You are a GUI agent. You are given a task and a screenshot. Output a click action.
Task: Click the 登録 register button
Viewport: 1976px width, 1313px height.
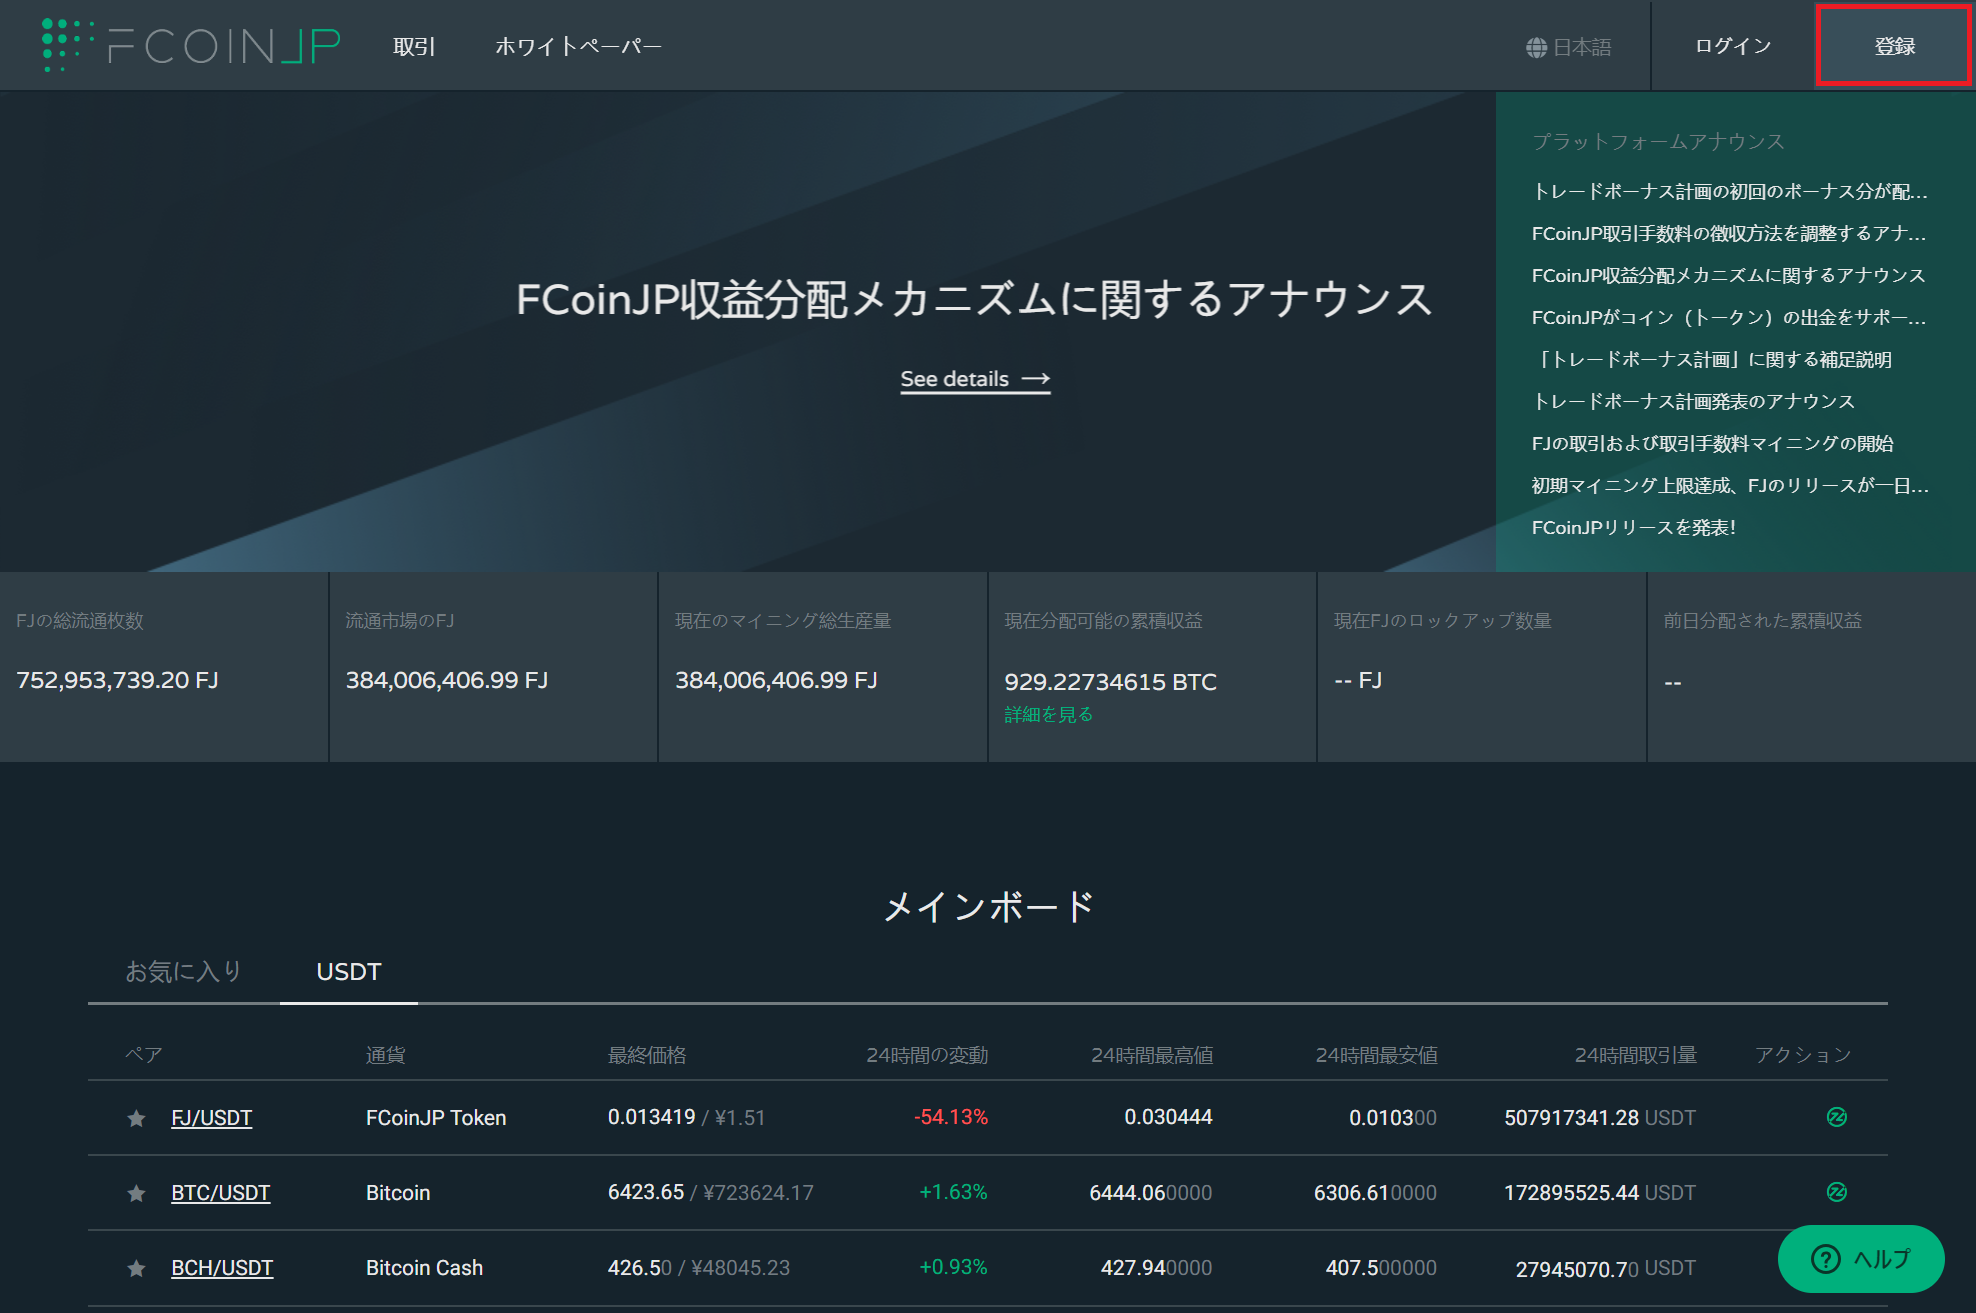[1894, 46]
